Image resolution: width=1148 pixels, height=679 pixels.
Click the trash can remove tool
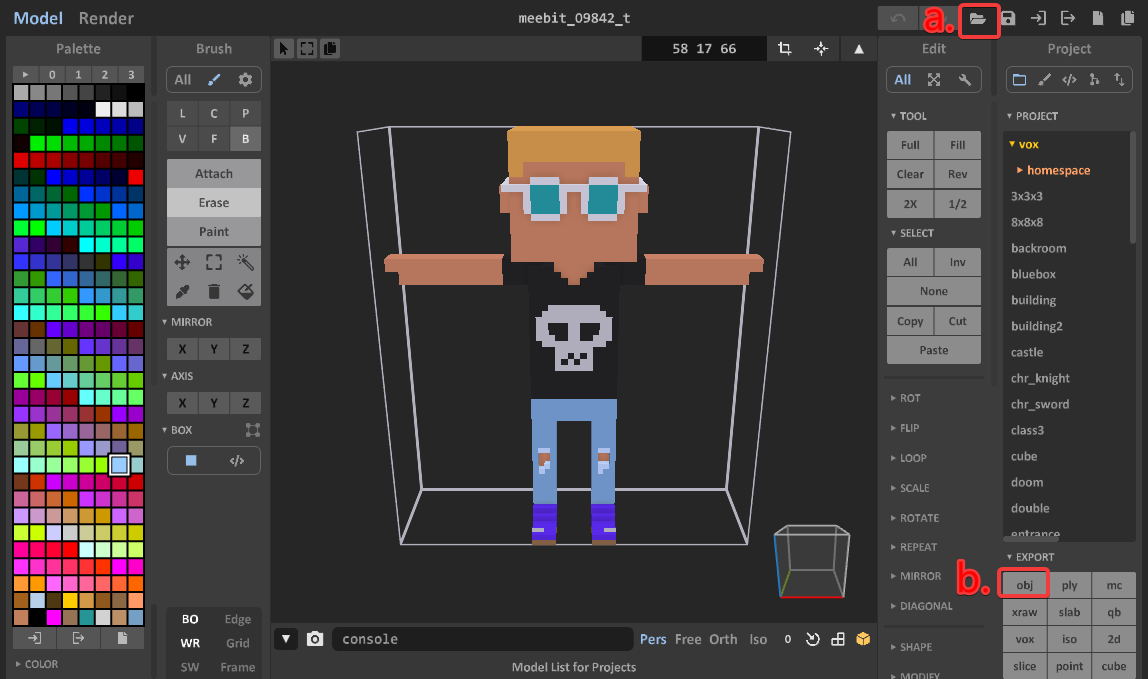[214, 292]
